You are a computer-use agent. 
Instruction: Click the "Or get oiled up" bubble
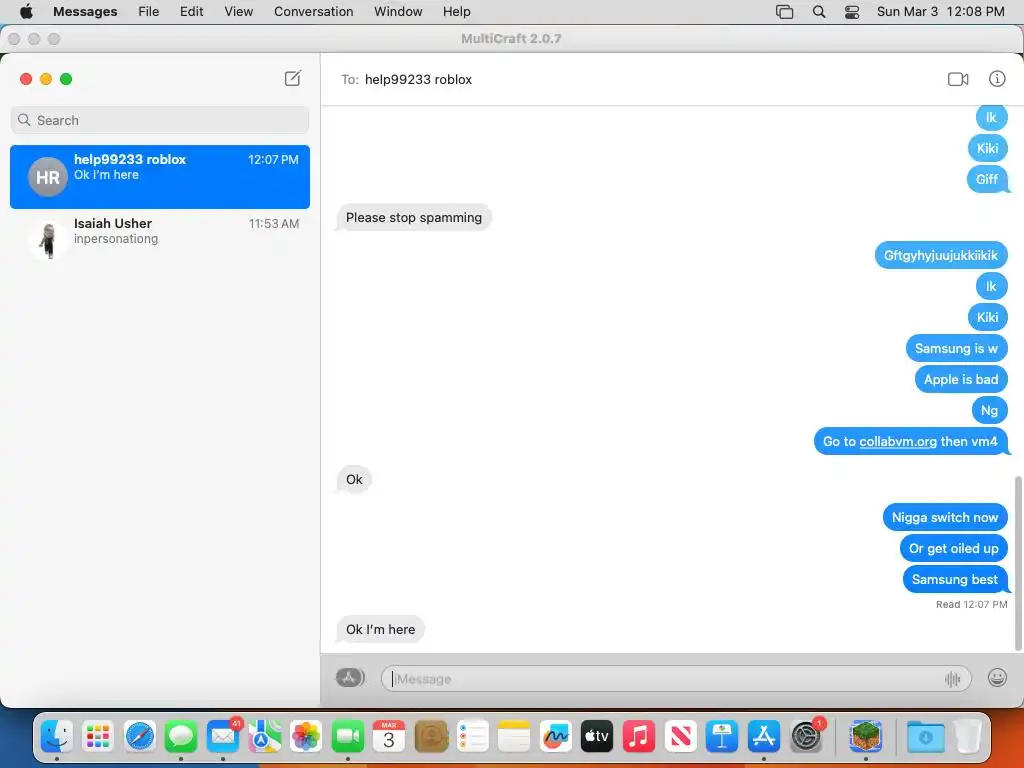click(x=953, y=549)
